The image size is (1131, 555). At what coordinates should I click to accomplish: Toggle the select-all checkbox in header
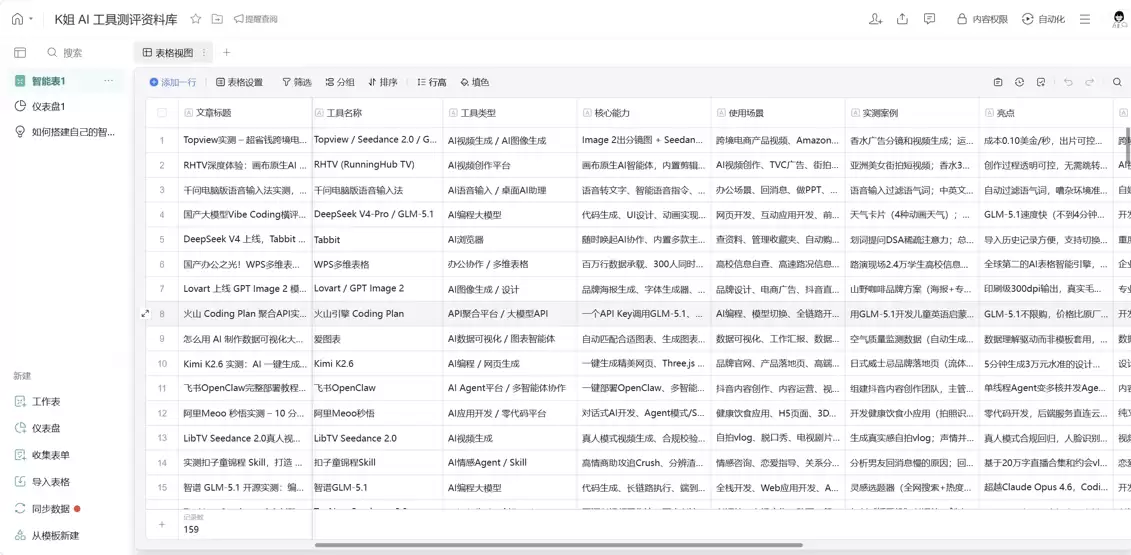click(162, 113)
